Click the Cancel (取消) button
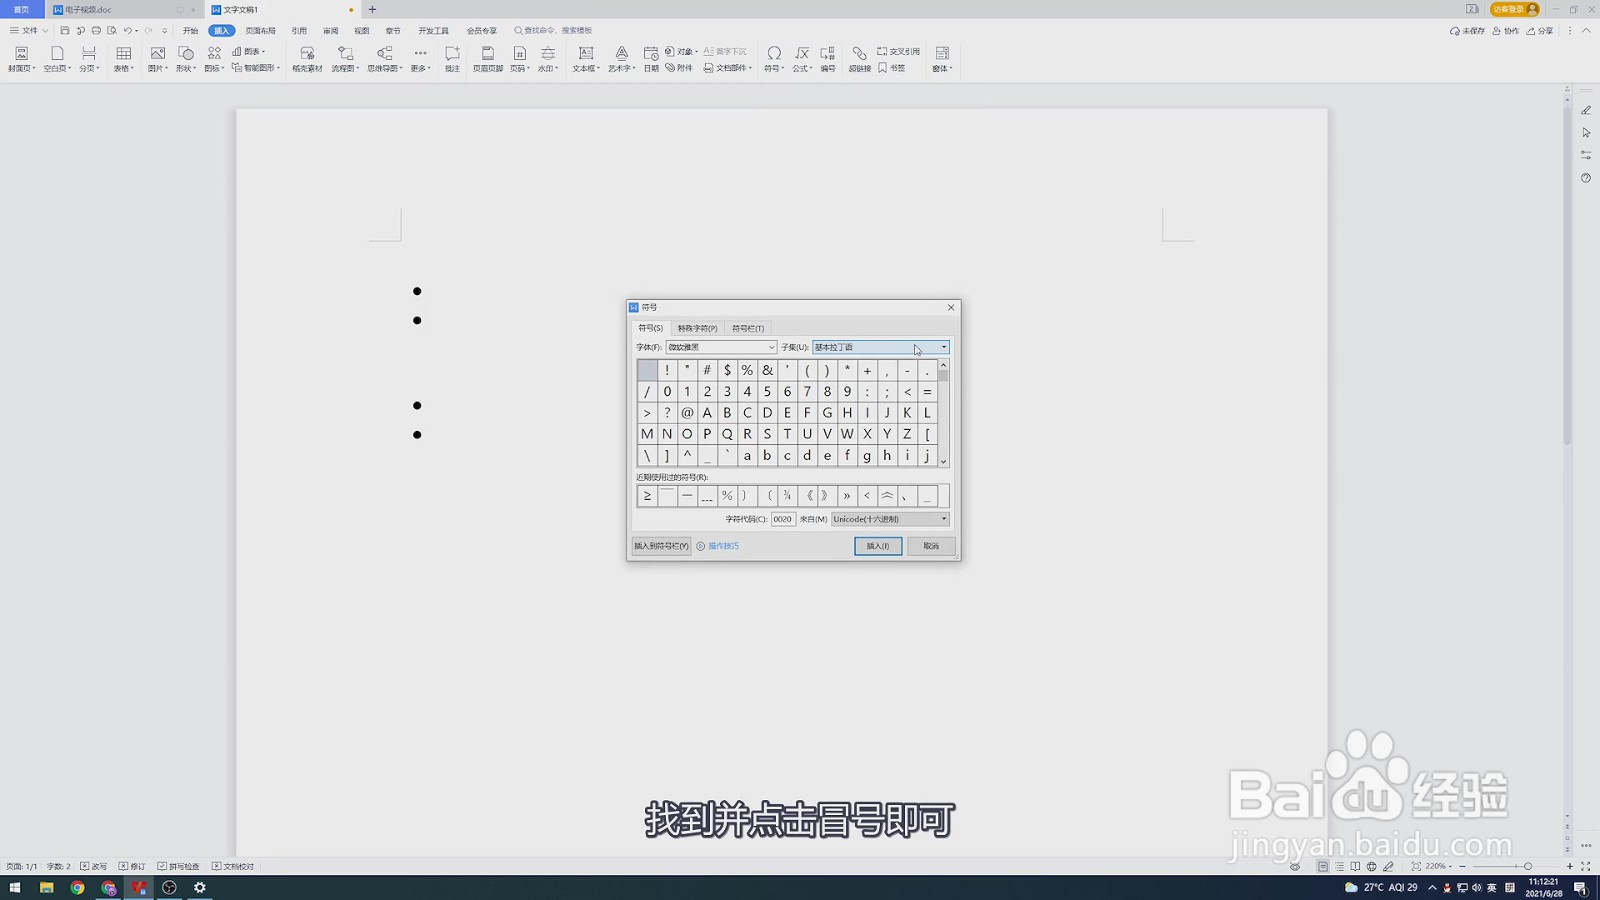 point(931,546)
